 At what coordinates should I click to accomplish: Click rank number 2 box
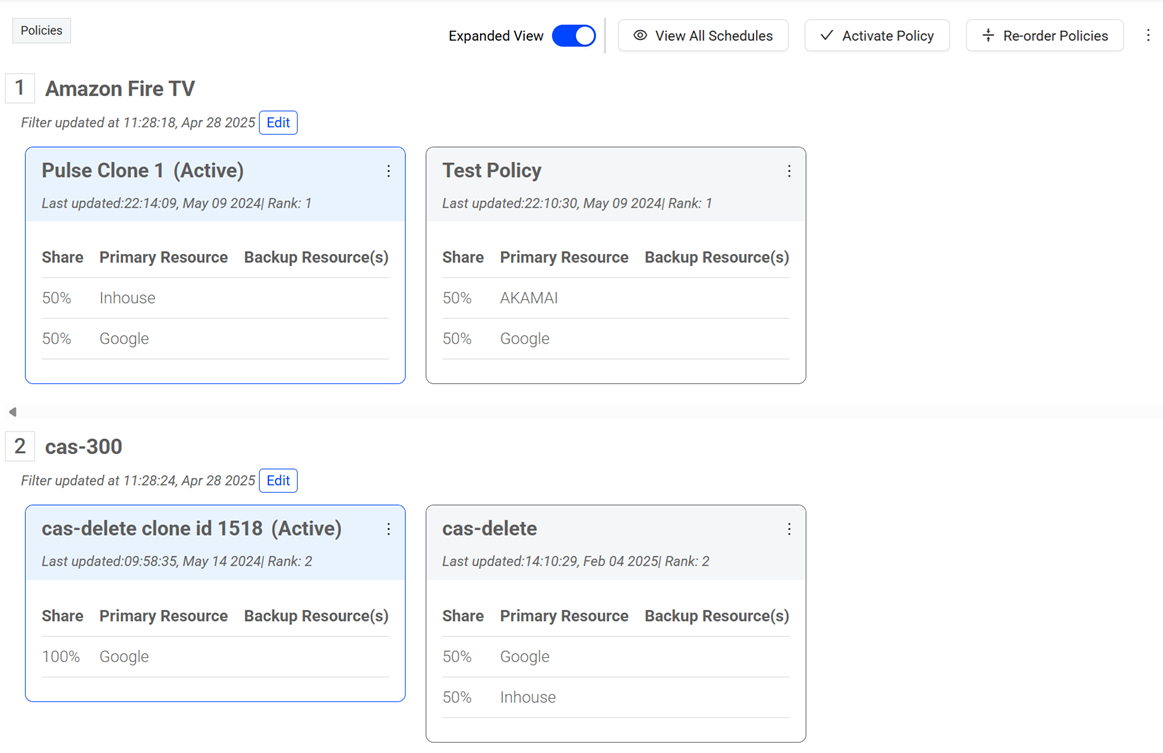20,446
